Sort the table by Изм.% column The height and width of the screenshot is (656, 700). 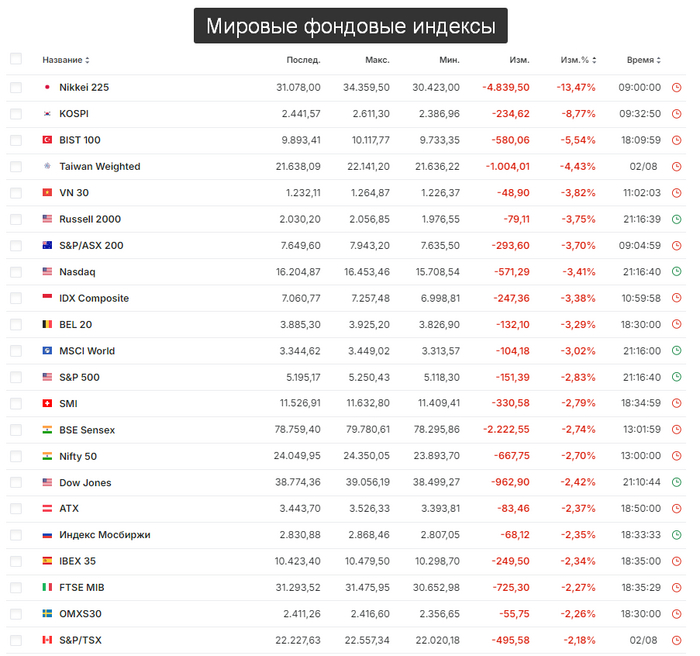578,60
